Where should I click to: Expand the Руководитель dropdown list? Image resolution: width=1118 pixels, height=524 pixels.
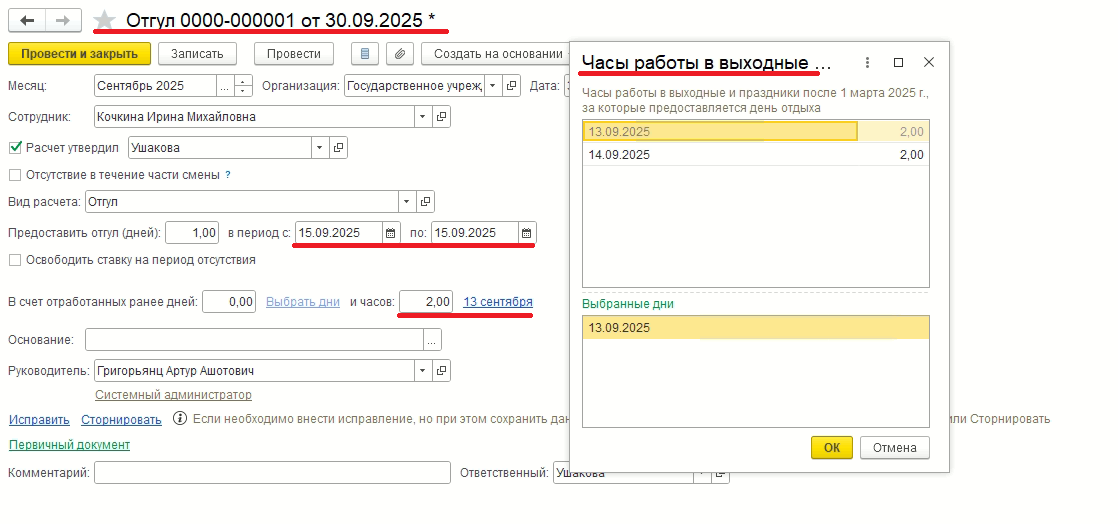tap(423, 371)
